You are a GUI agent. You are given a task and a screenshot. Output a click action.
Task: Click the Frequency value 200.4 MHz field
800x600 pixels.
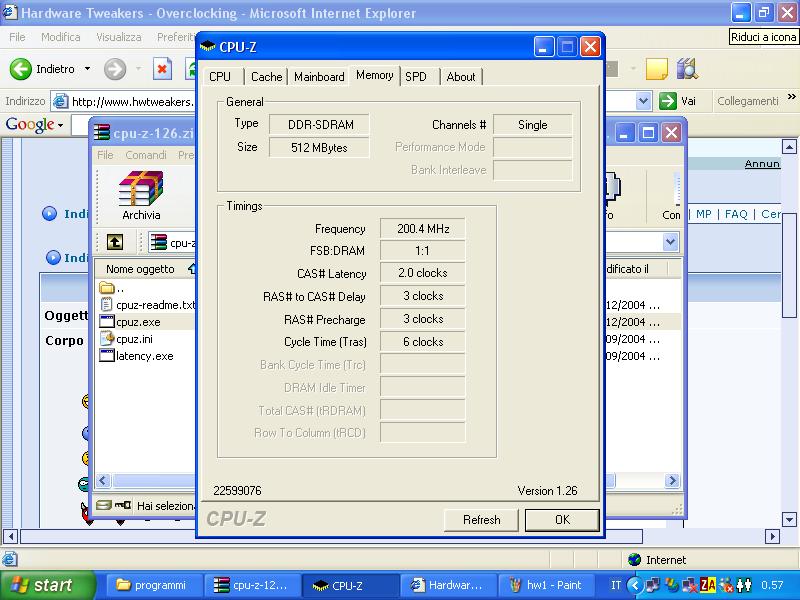(x=422, y=229)
